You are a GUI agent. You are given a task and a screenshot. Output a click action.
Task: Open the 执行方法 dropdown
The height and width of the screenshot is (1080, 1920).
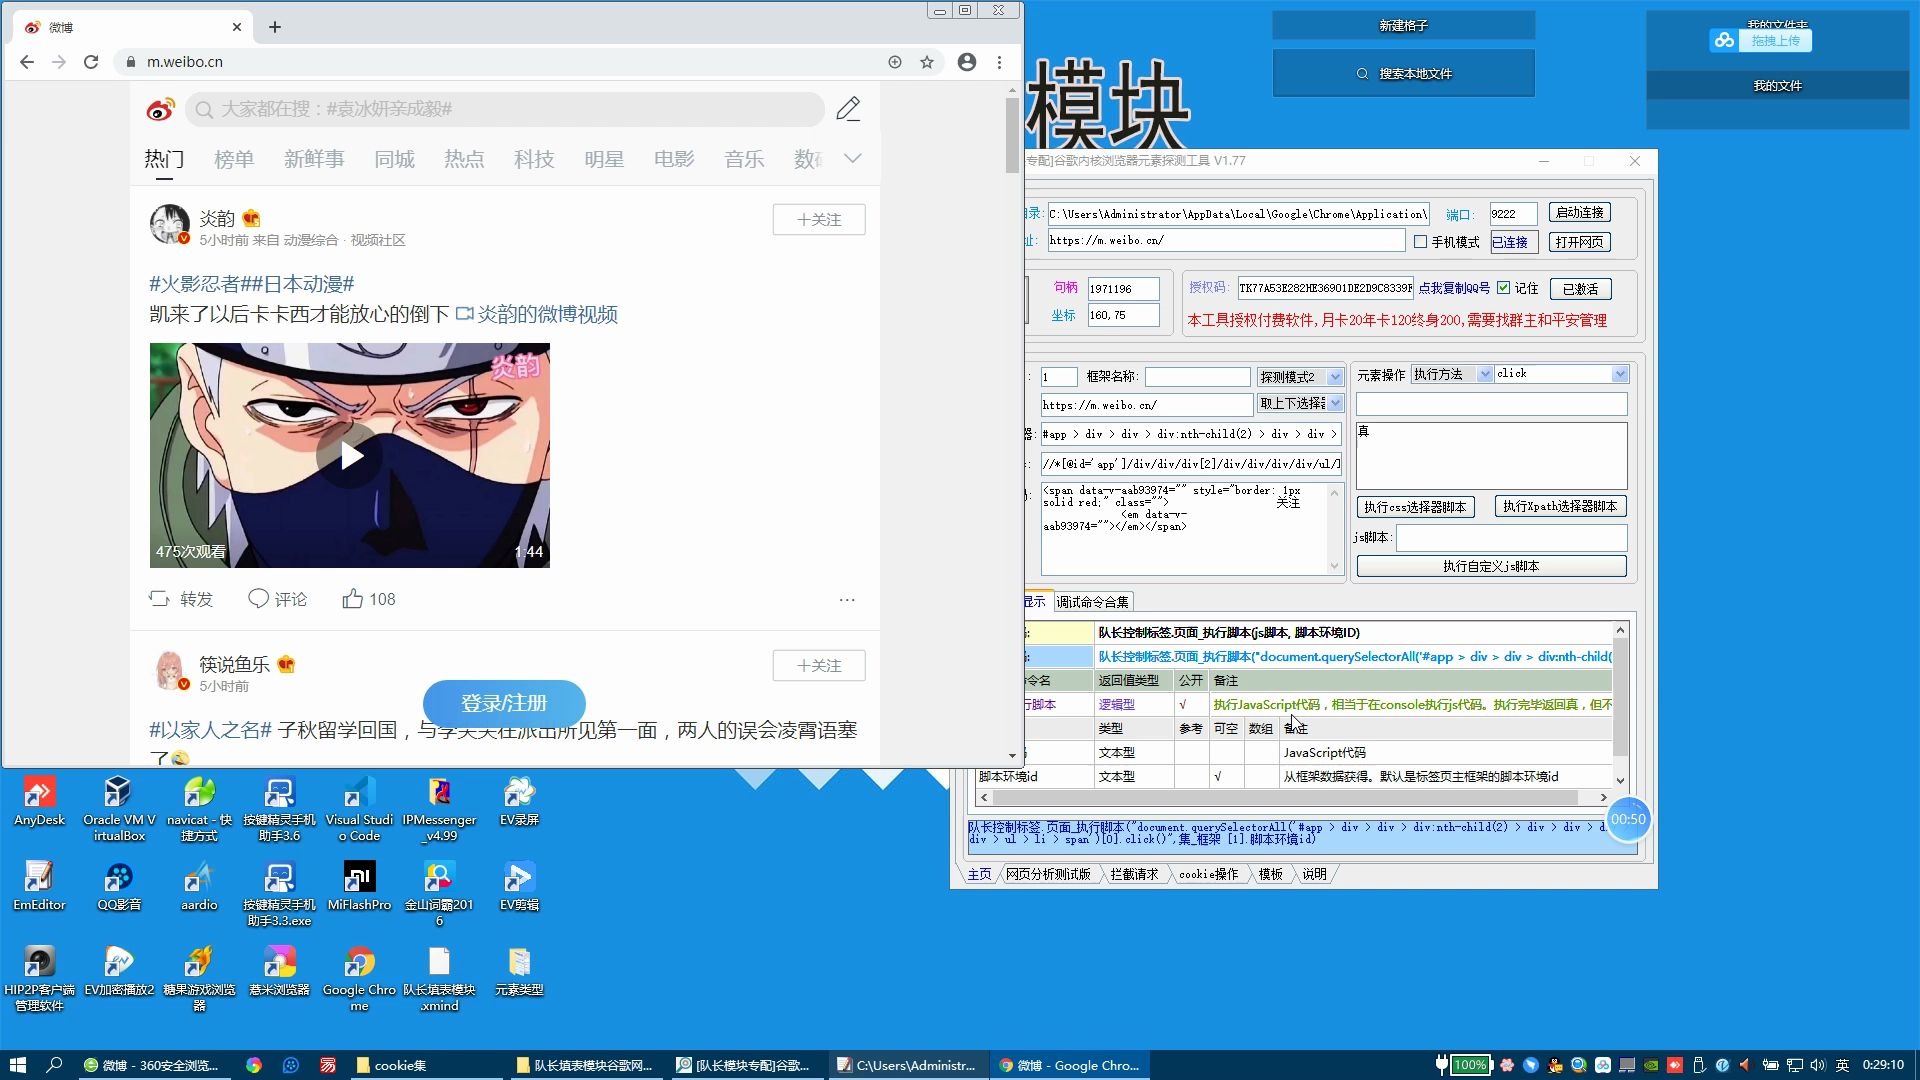1485,374
